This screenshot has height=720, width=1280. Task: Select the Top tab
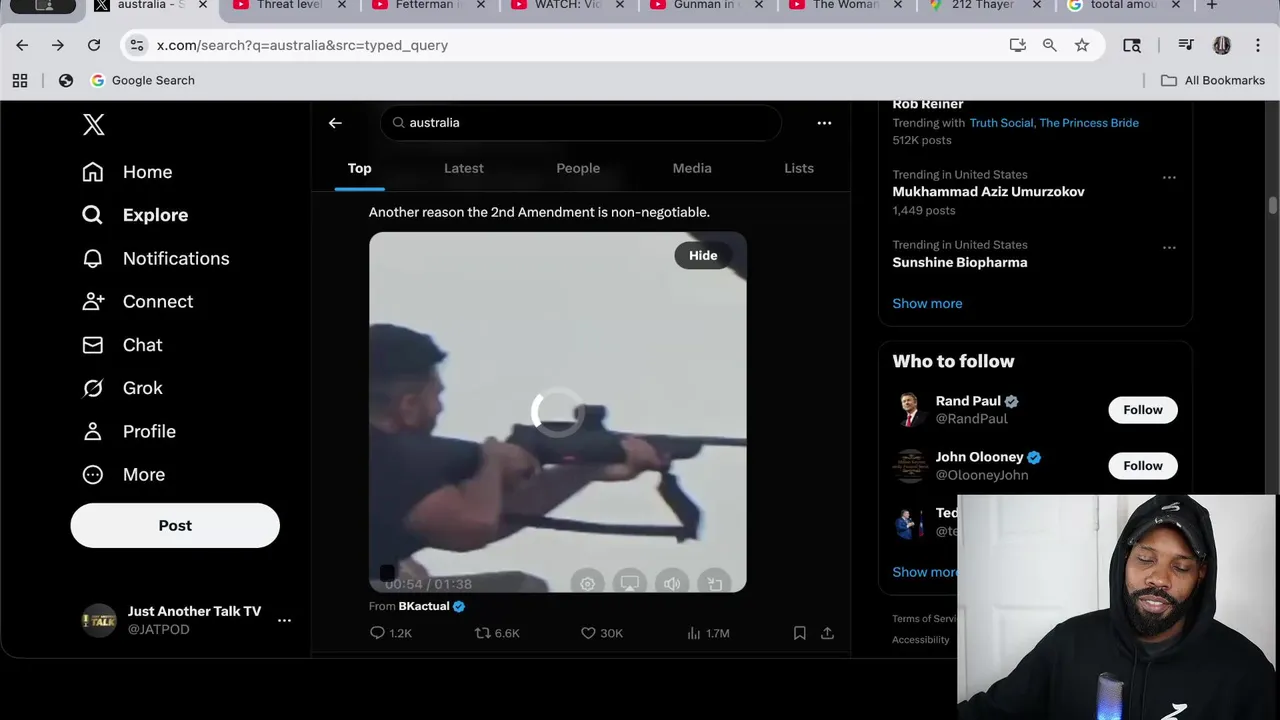pyautogui.click(x=359, y=168)
